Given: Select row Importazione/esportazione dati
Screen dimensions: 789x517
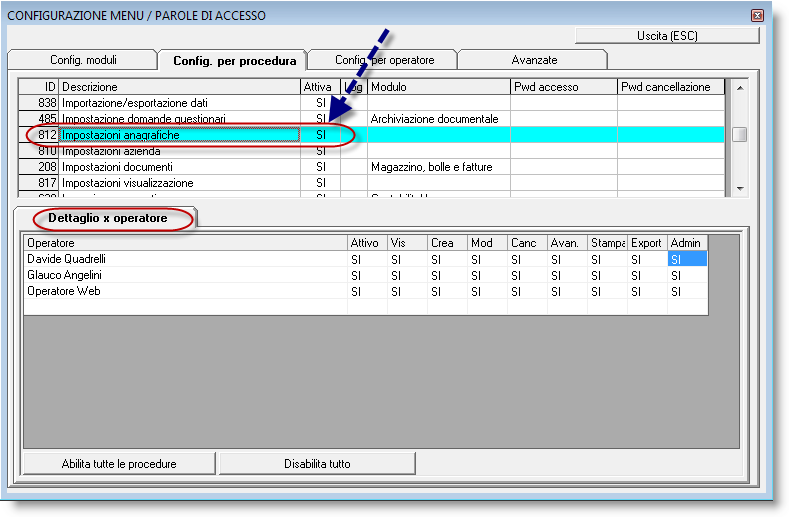Looking at the screenshot, I should [371, 103].
